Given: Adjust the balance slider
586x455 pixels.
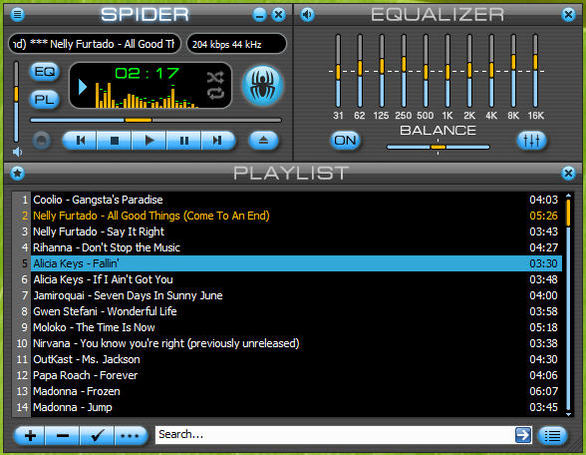Looking at the screenshot, I should pos(438,147).
